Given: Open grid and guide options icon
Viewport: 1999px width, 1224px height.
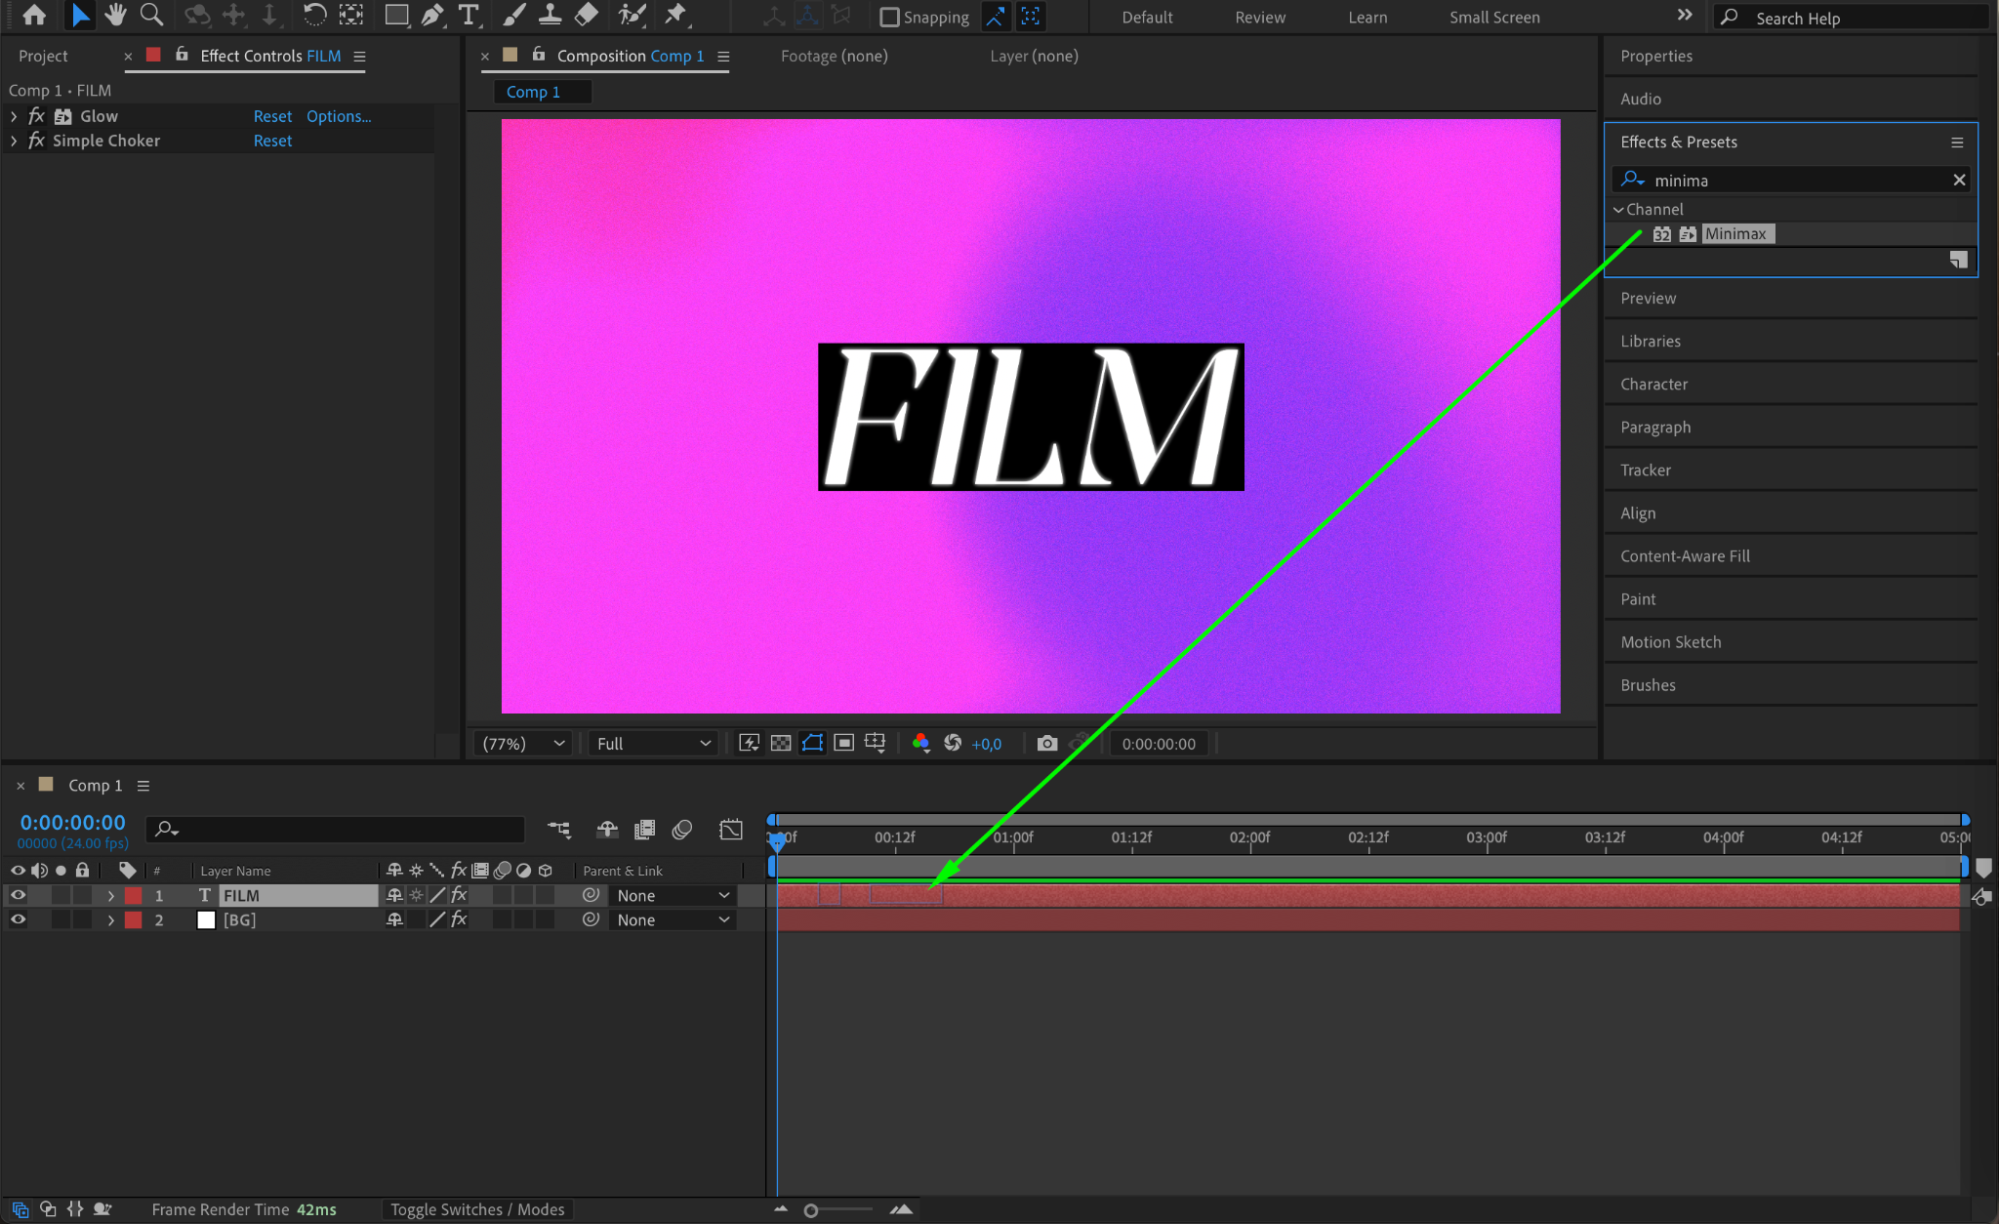Looking at the screenshot, I should tap(875, 743).
